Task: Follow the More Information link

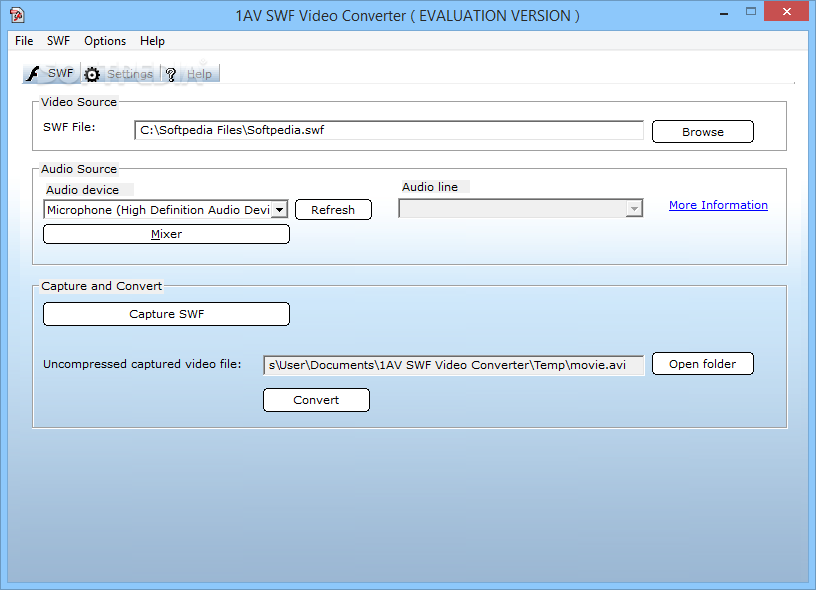Action: [718, 205]
